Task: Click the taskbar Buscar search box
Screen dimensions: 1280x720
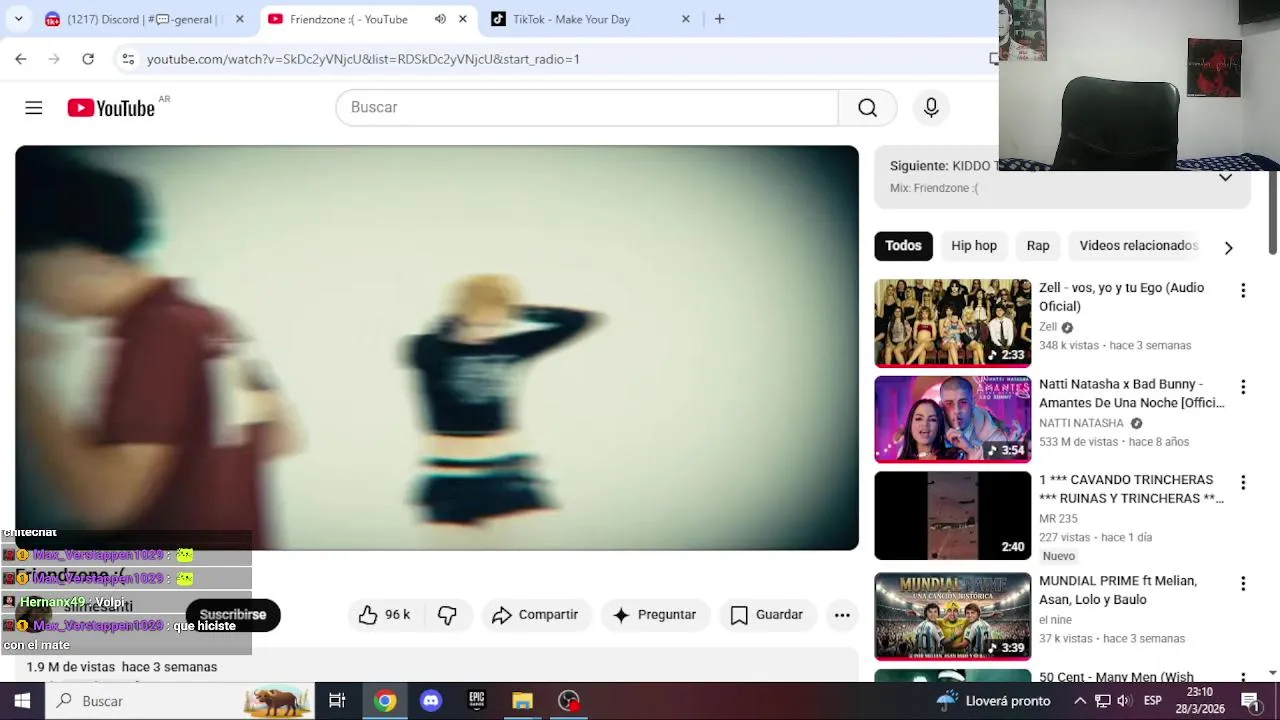Action: pos(180,701)
